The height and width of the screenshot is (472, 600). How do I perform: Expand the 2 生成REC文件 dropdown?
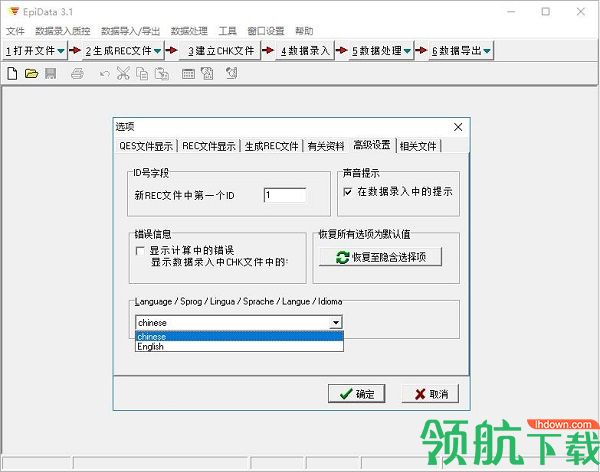pos(157,51)
